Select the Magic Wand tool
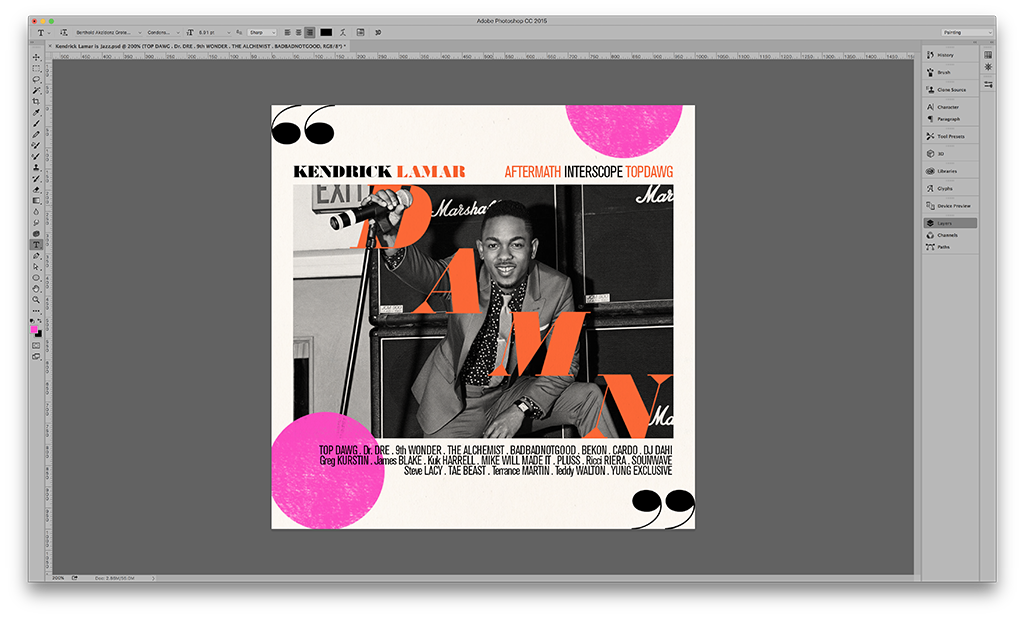Viewport: 1024px width, 620px height. tap(37, 90)
